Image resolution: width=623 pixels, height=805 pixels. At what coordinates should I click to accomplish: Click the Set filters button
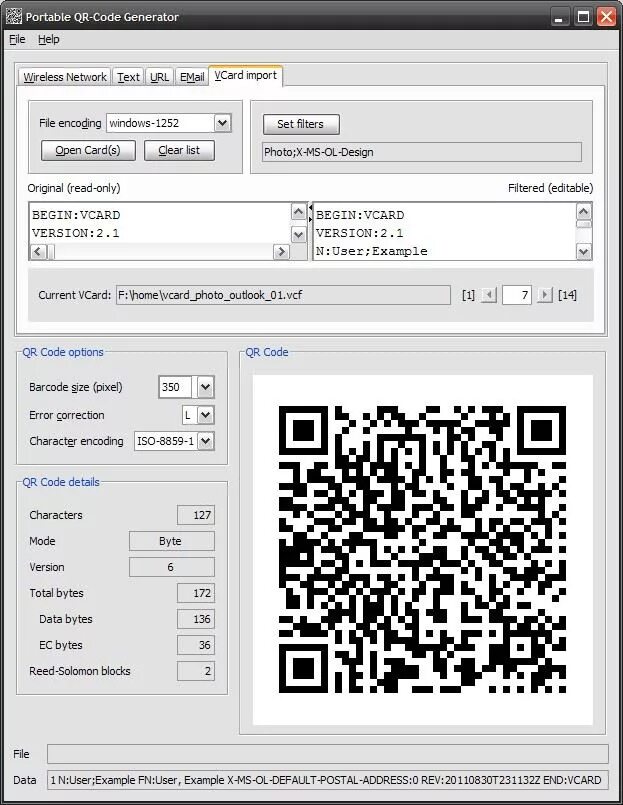[x=300, y=124]
